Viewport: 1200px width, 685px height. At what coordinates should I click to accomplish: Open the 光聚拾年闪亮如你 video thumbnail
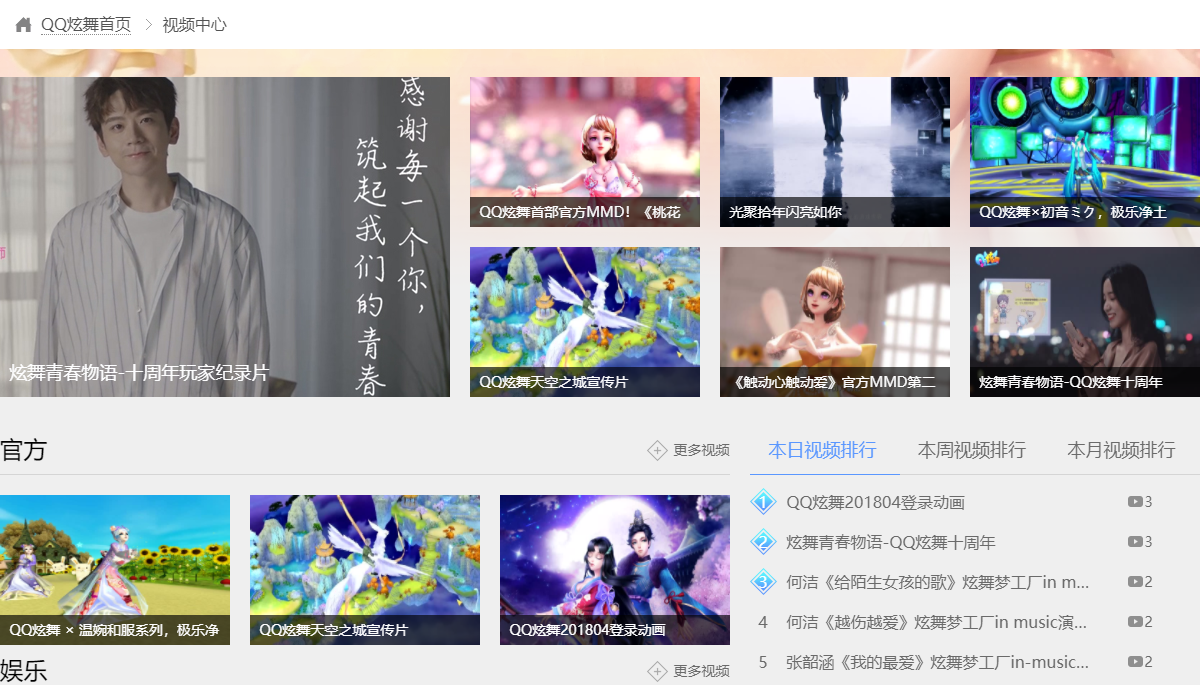tap(835, 152)
